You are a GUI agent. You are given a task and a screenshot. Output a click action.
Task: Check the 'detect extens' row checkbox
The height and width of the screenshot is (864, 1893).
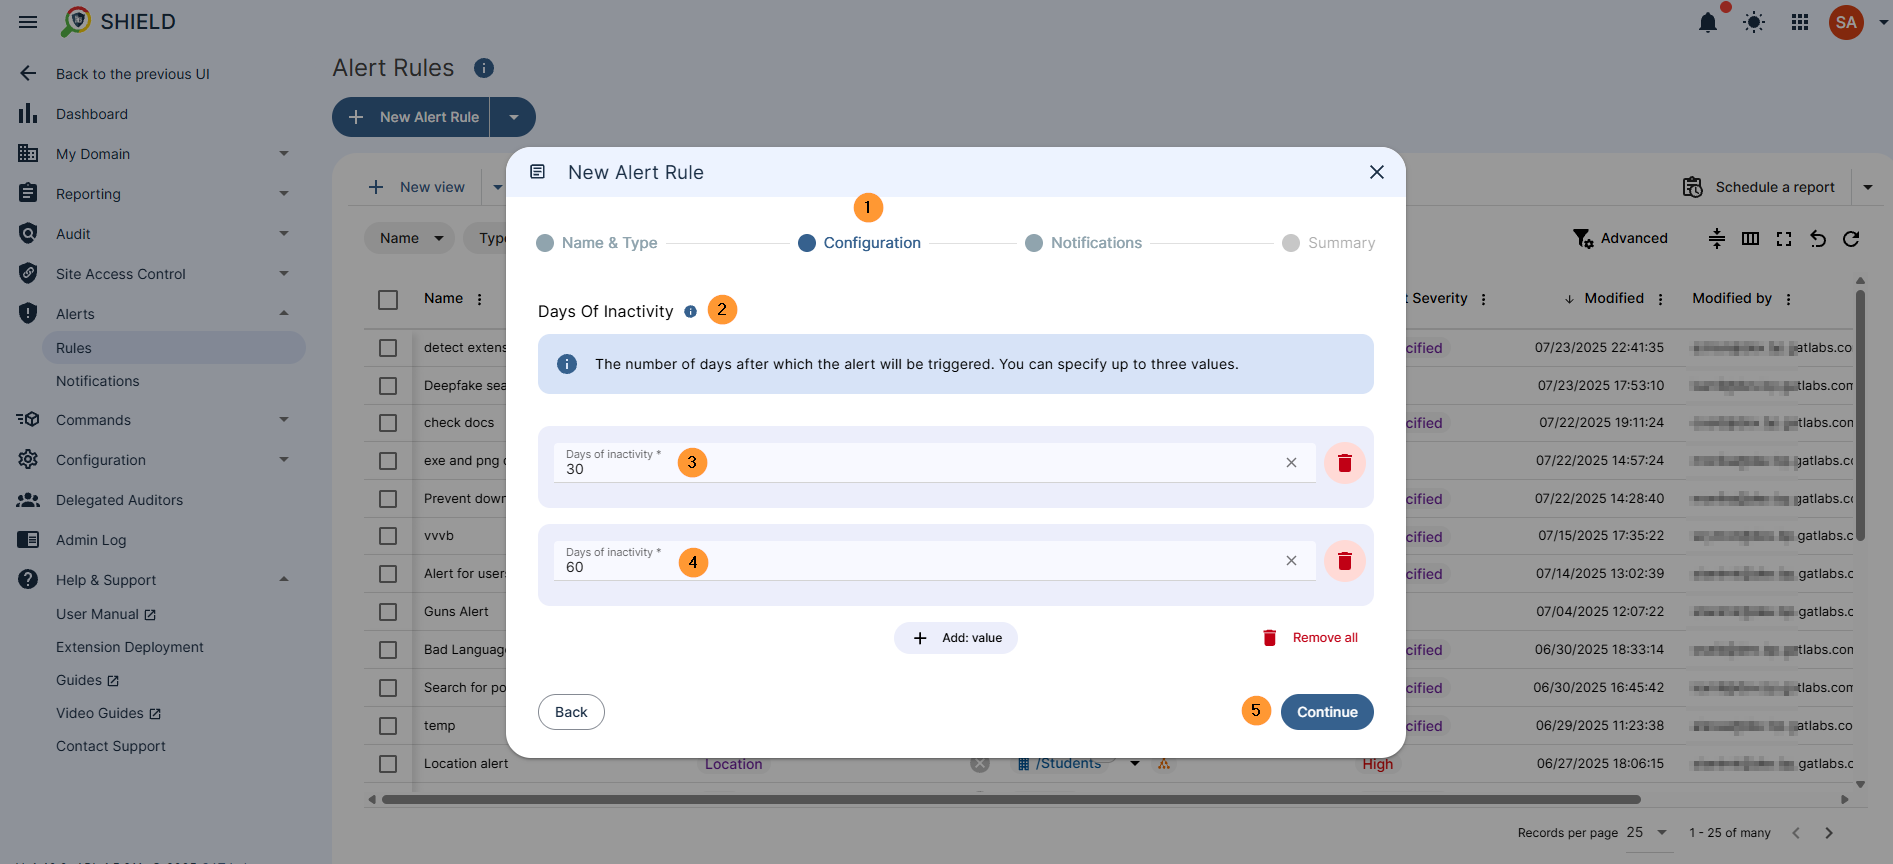pyautogui.click(x=388, y=348)
